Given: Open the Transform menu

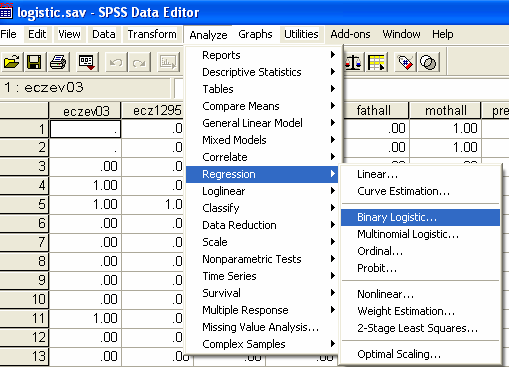Looking at the screenshot, I should pos(152,34).
